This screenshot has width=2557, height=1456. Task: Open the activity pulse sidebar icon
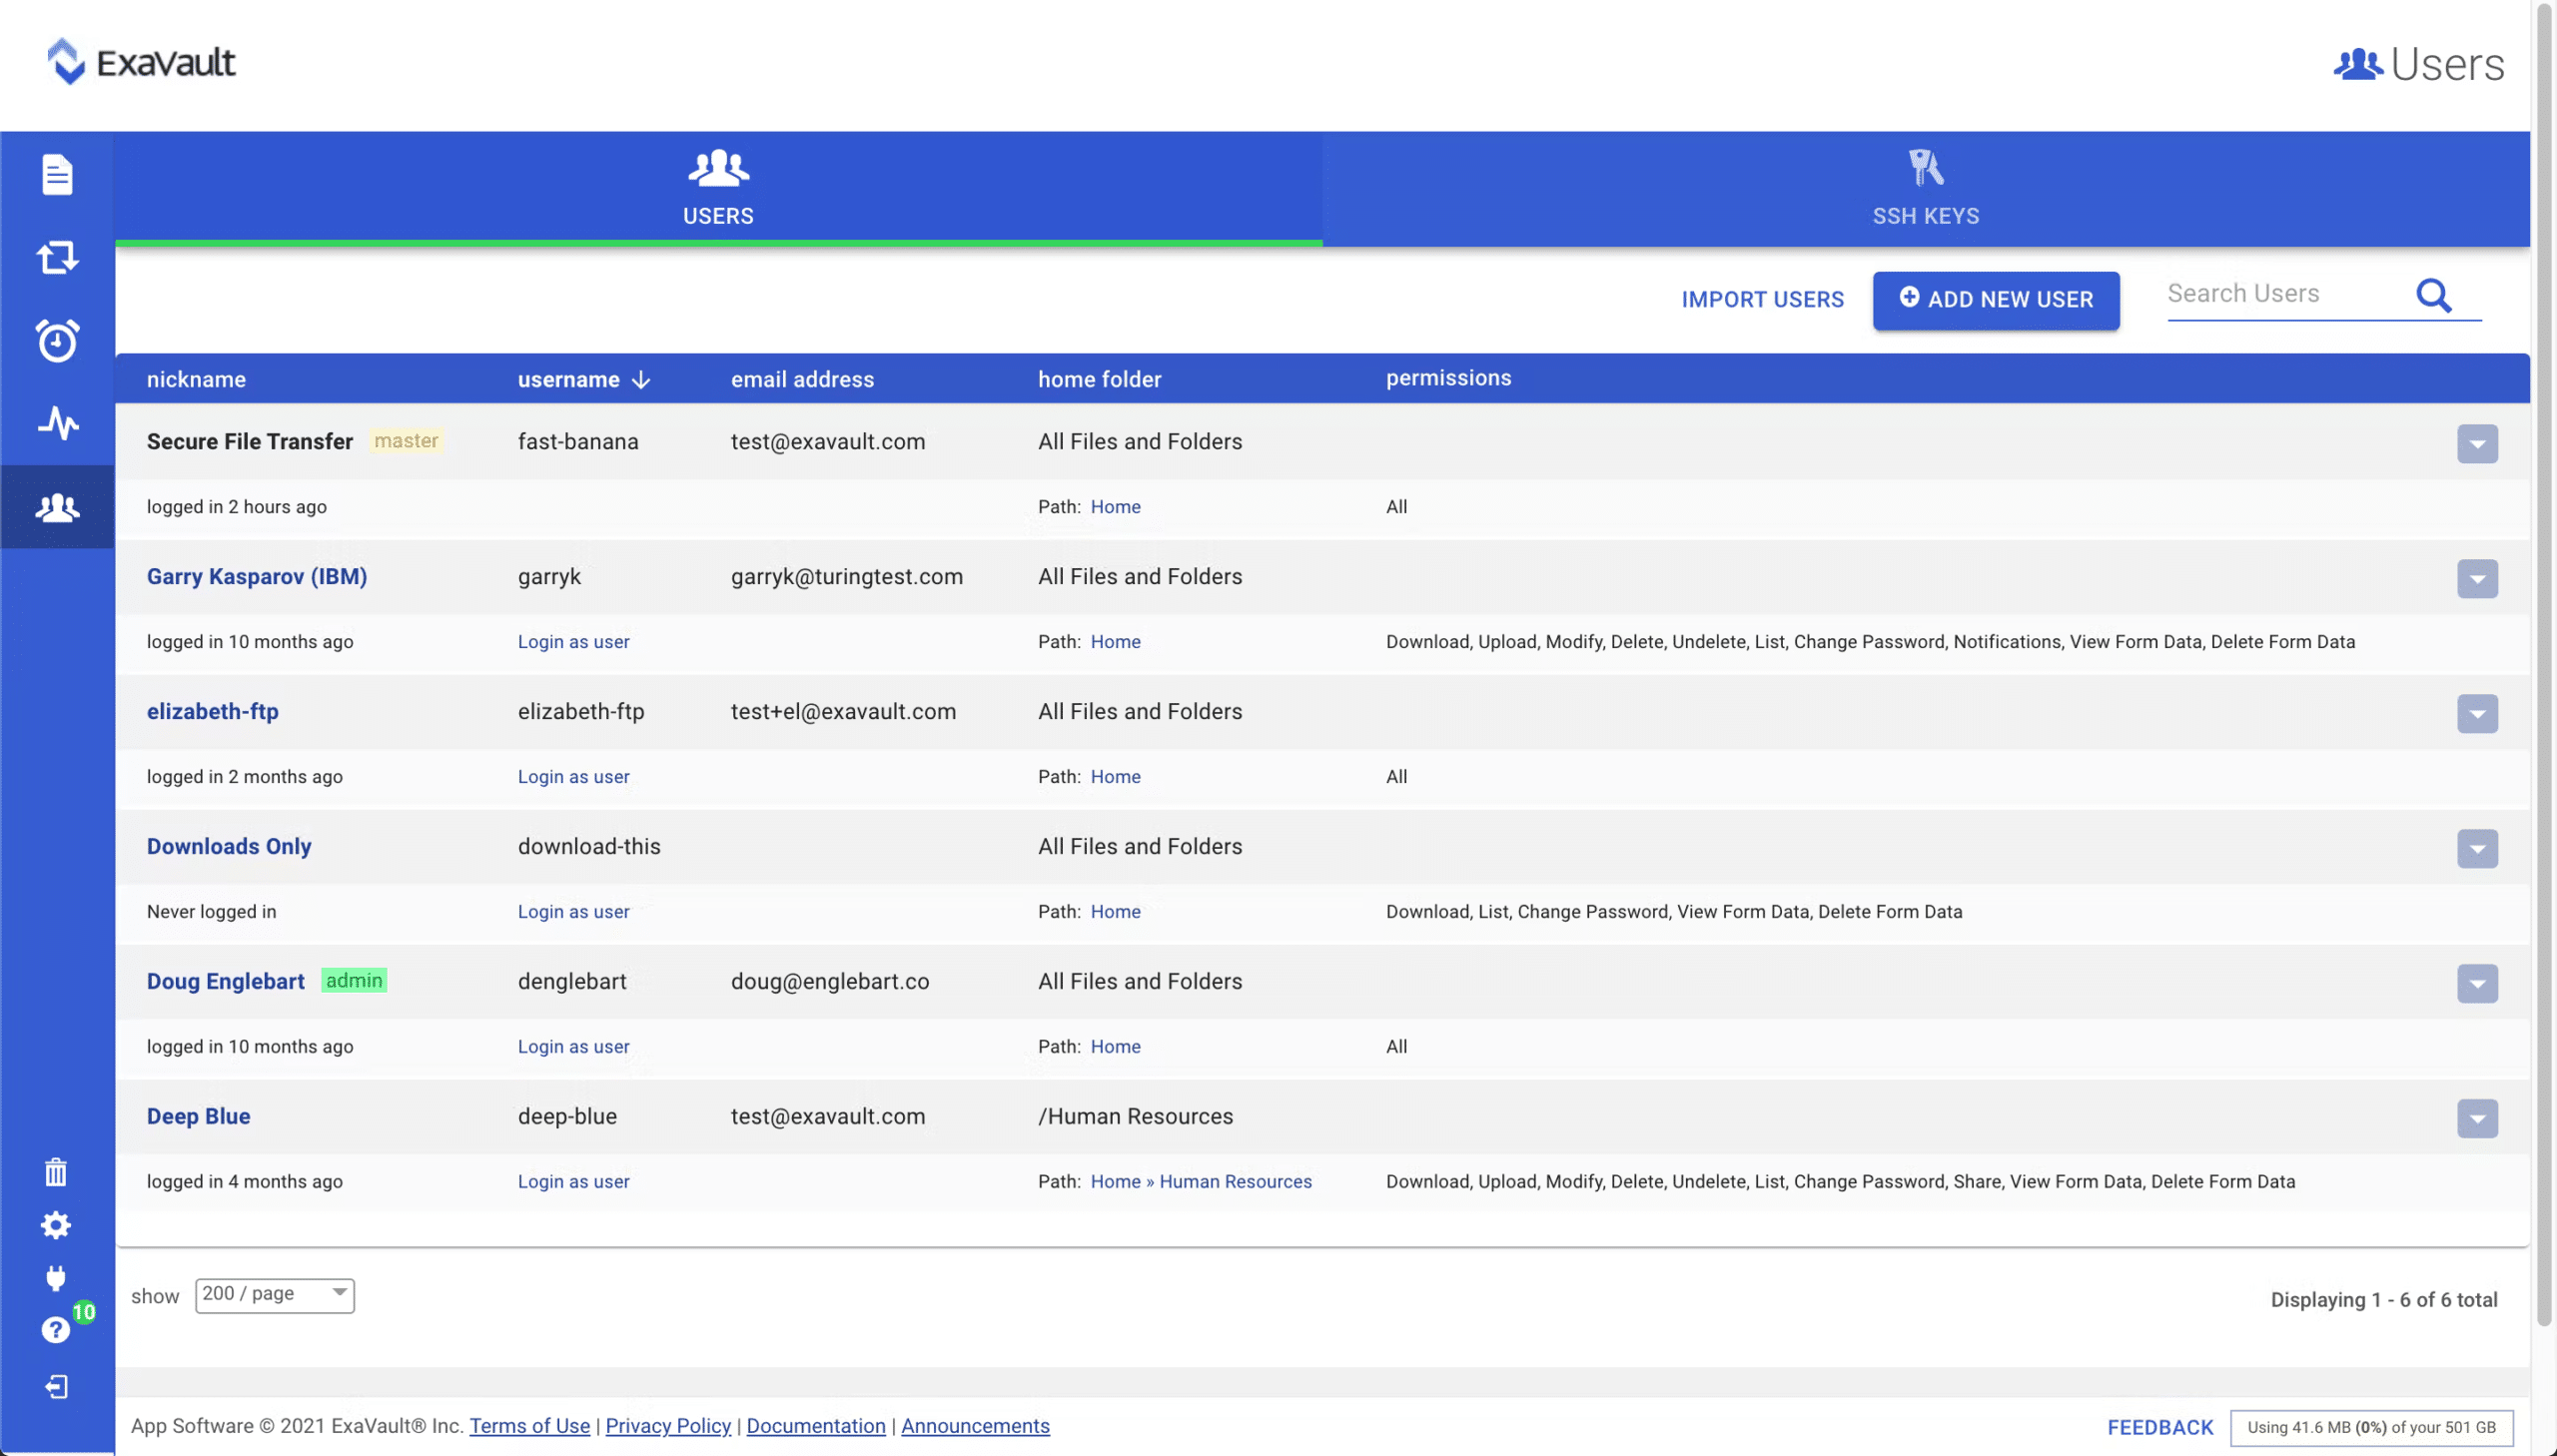pos(57,423)
